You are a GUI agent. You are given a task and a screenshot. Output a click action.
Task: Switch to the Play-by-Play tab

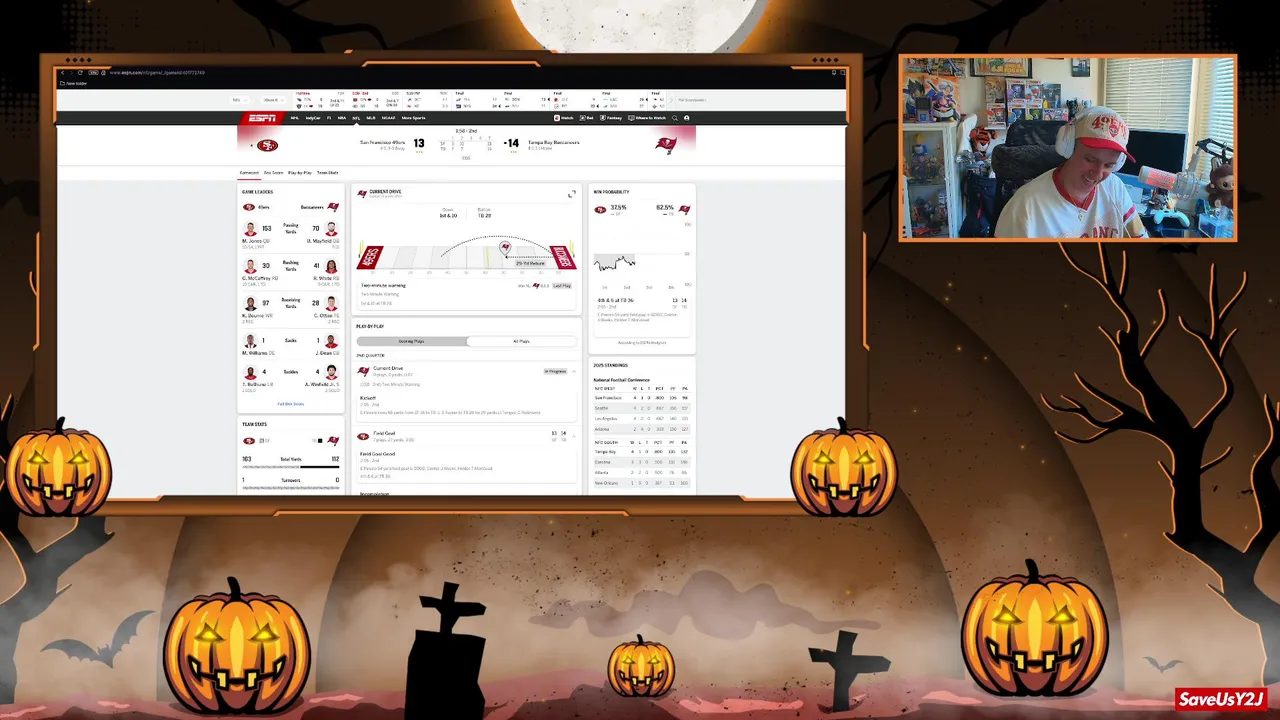300,172
